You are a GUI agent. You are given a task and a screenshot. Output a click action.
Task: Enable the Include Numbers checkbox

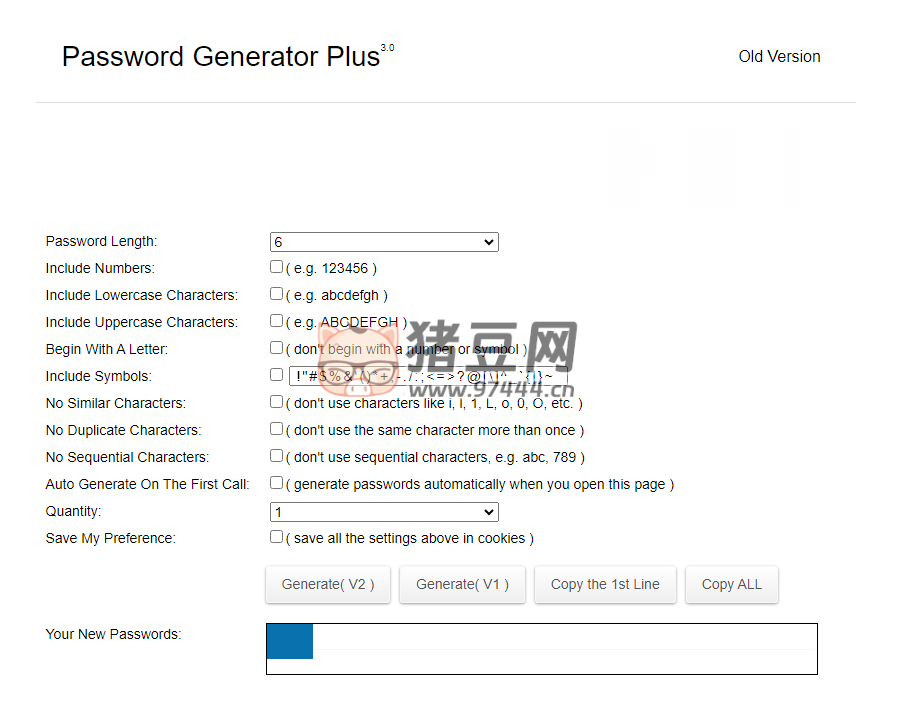[276, 266]
